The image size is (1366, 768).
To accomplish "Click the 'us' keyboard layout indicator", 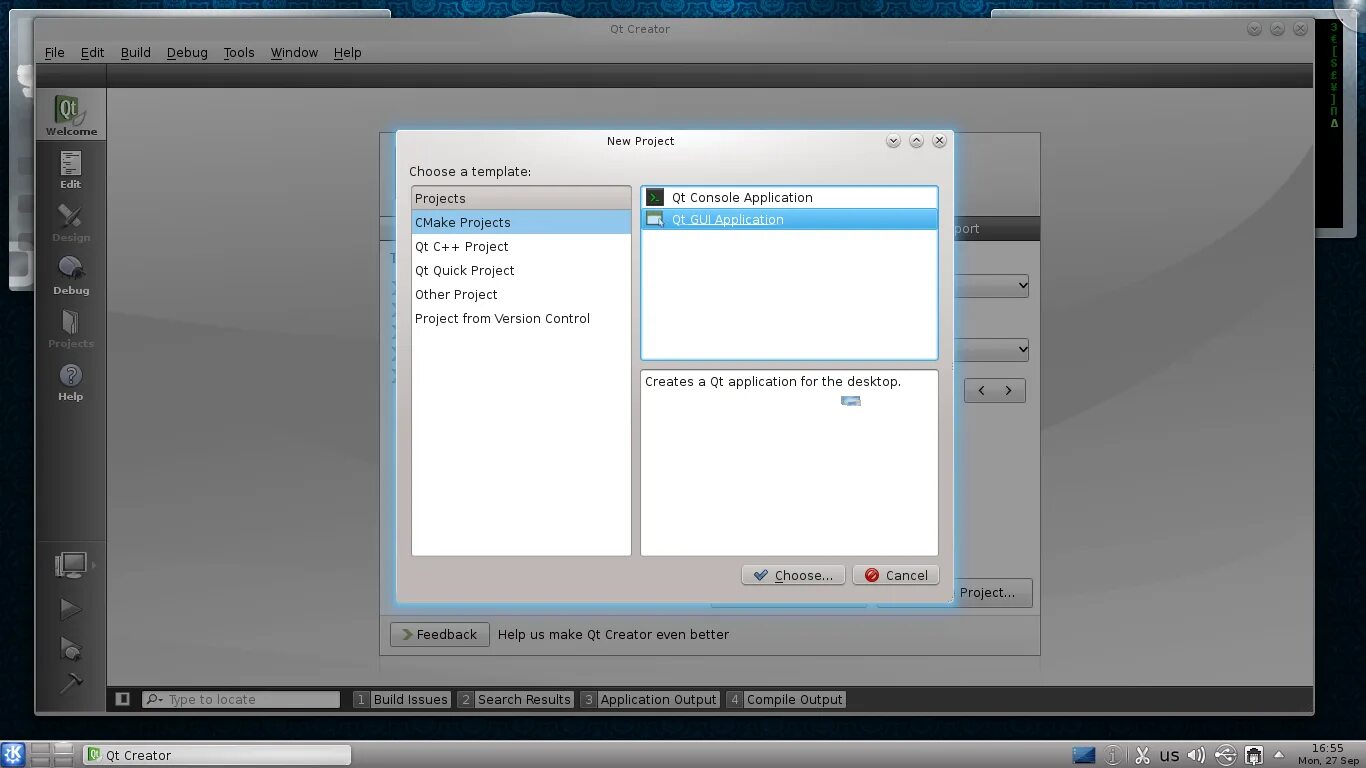I will coord(1169,755).
